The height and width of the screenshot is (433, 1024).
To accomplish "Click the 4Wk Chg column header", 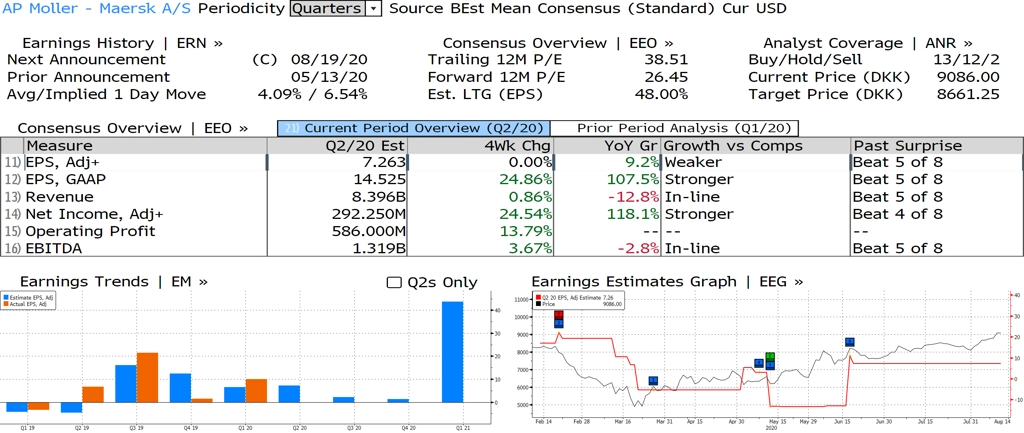I will pyautogui.click(x=481, y=146).
